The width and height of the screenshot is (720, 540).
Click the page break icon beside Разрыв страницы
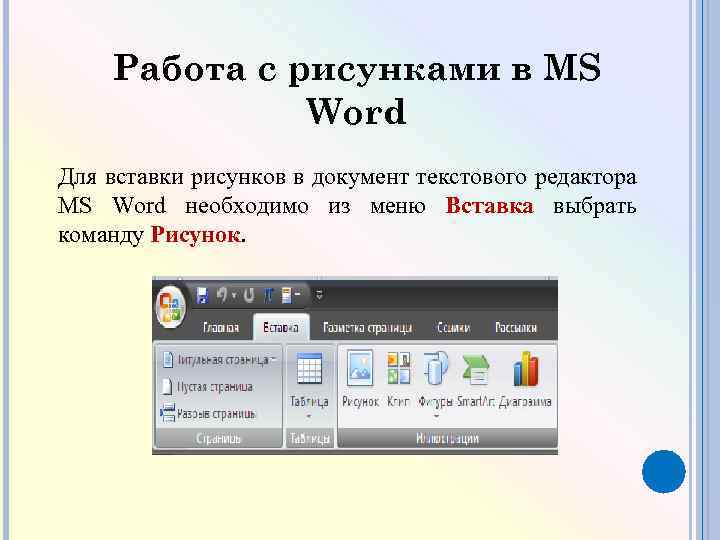pos(168,413)
